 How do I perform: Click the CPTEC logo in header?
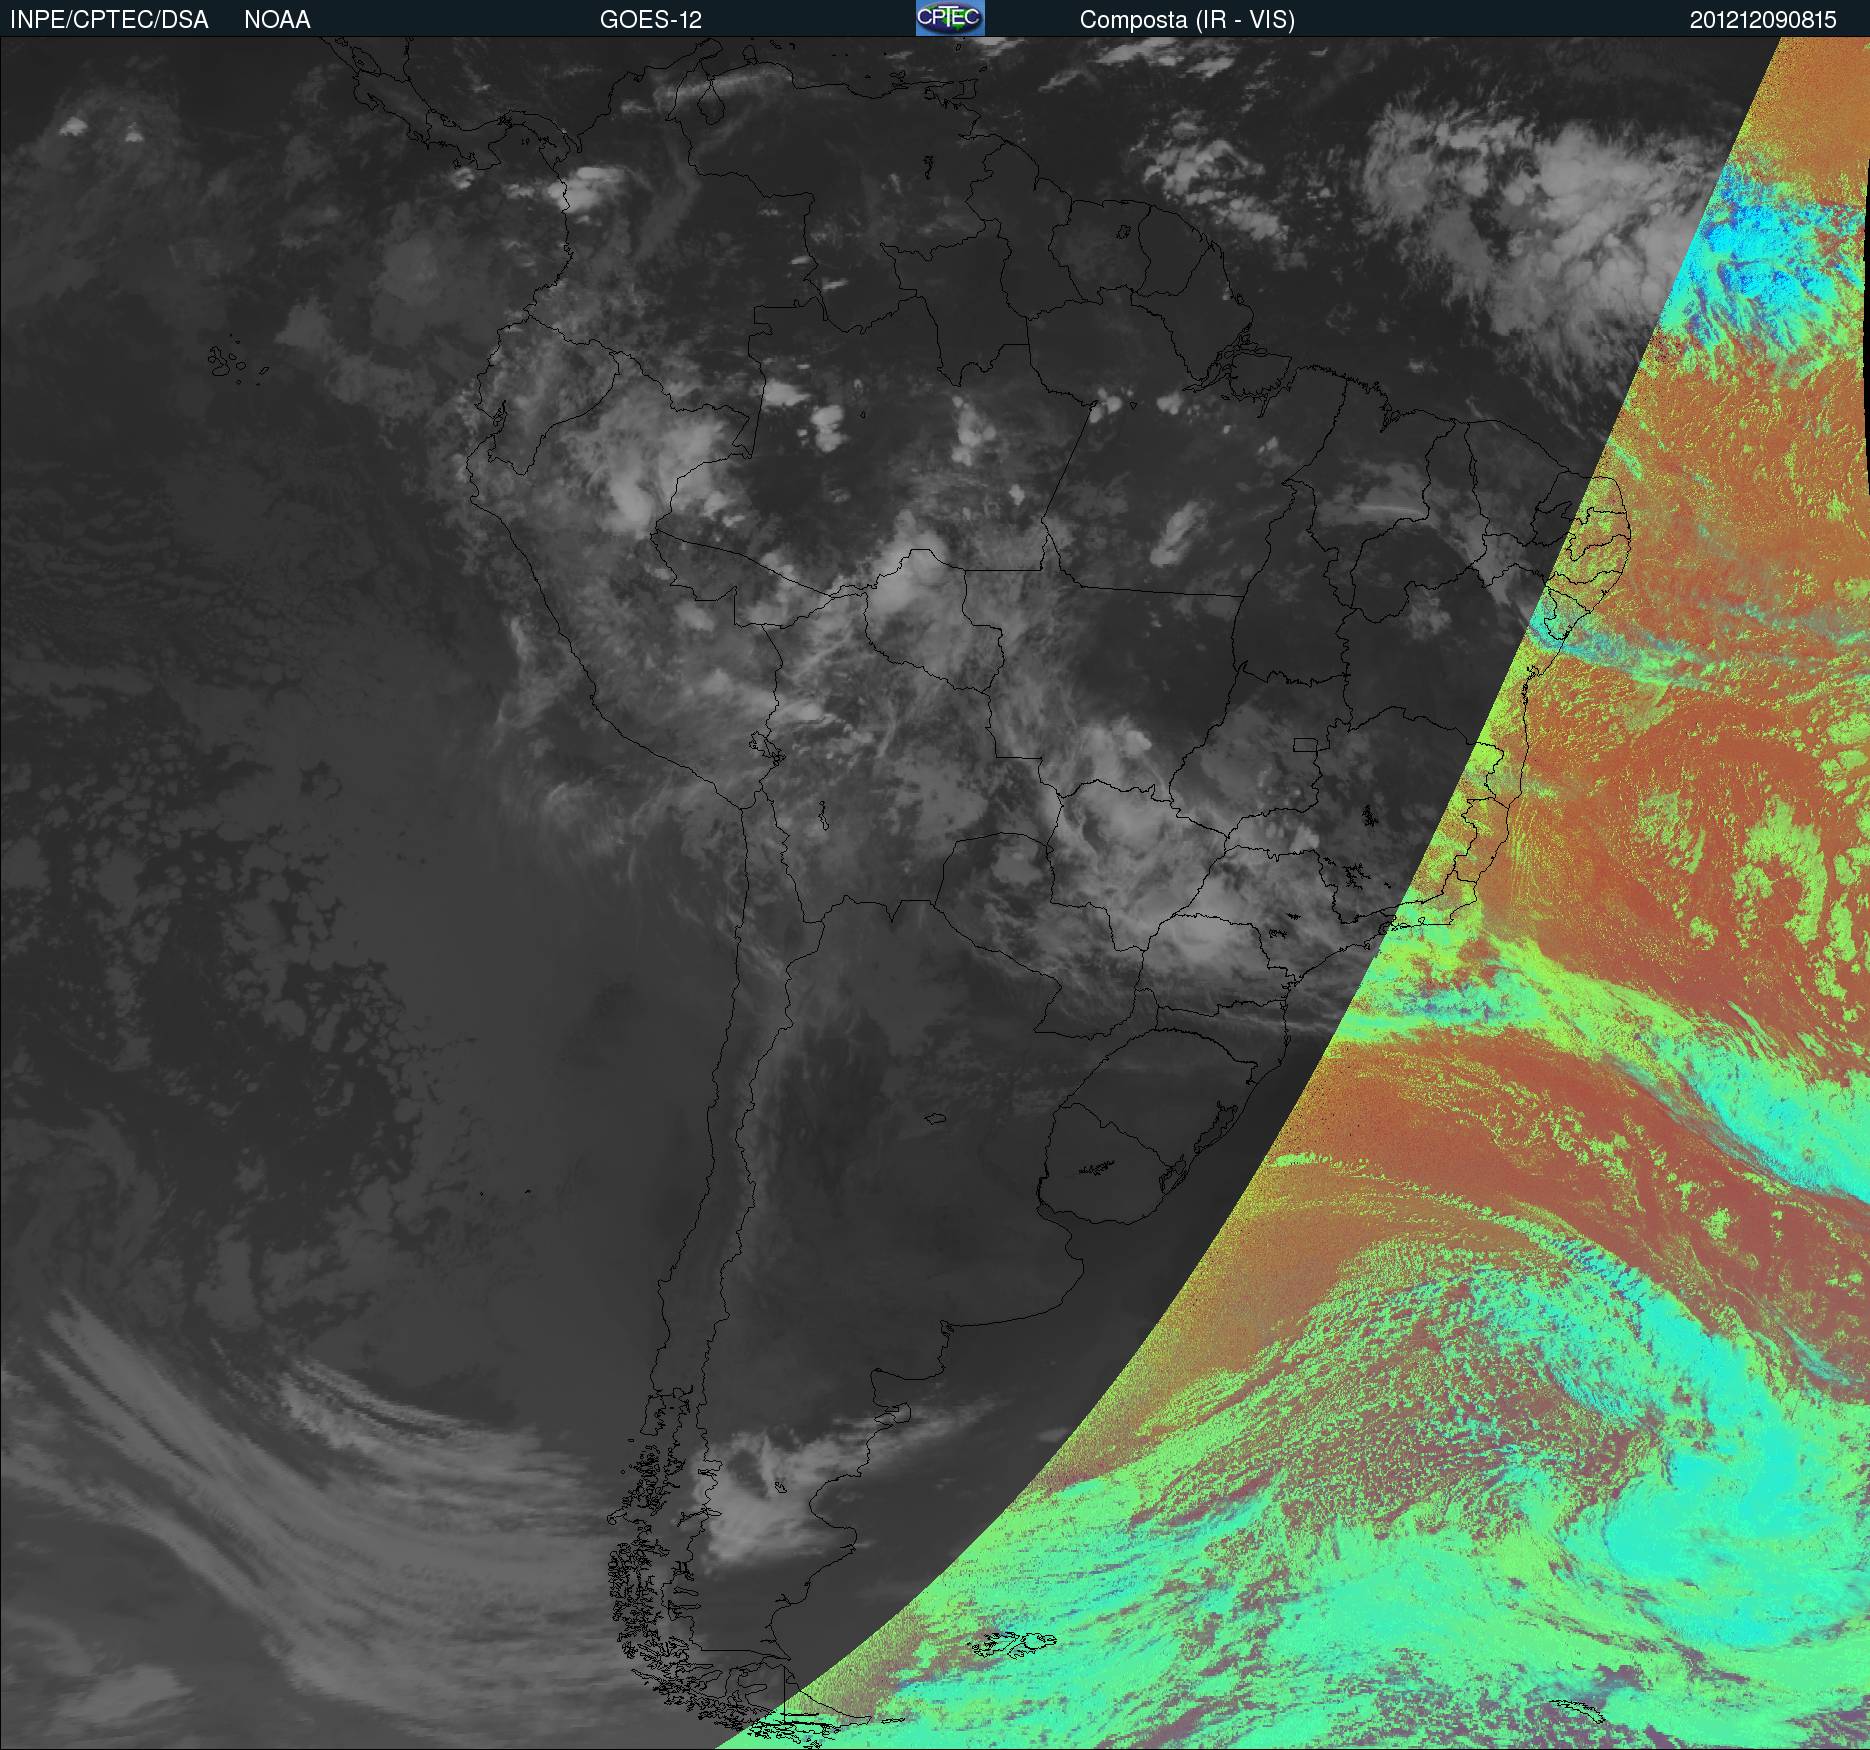(950, 18)
